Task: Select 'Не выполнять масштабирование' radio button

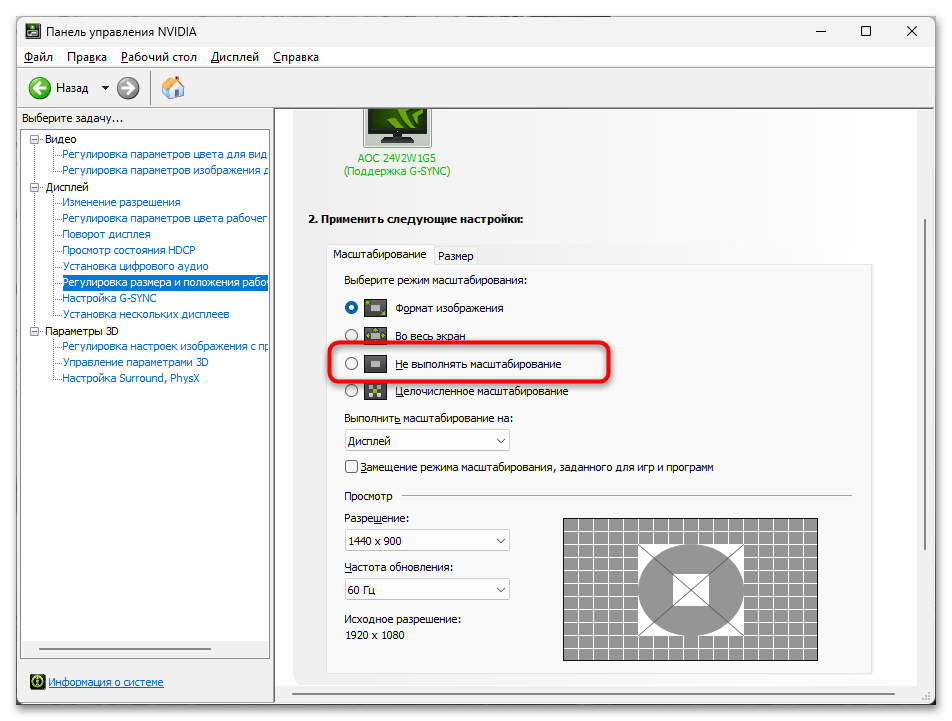Action: pos(351,364)
